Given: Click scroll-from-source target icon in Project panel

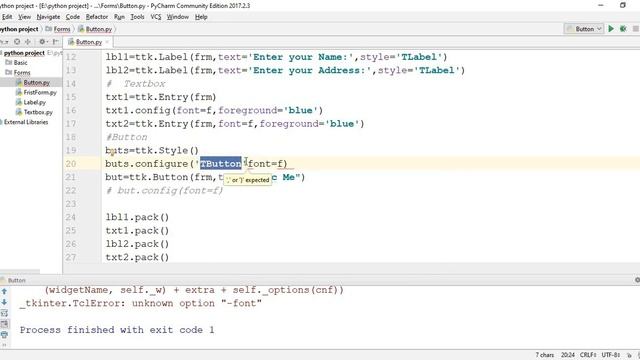Looking at the screenshot, I should point(17,42).
